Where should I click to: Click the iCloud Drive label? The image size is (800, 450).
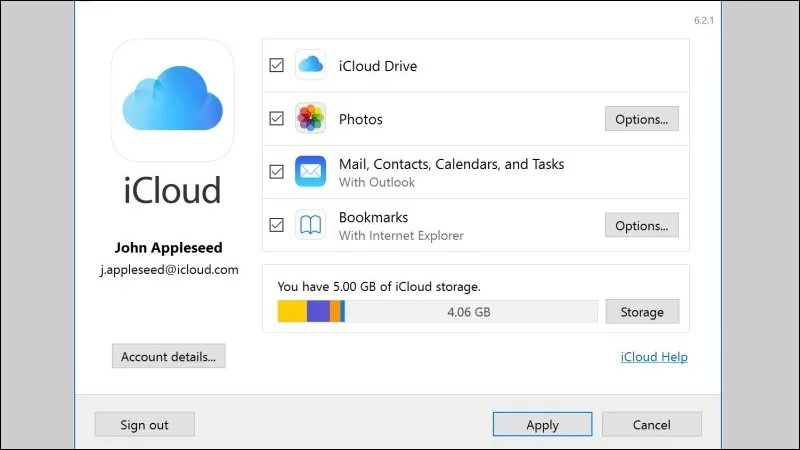pos(378,66)
